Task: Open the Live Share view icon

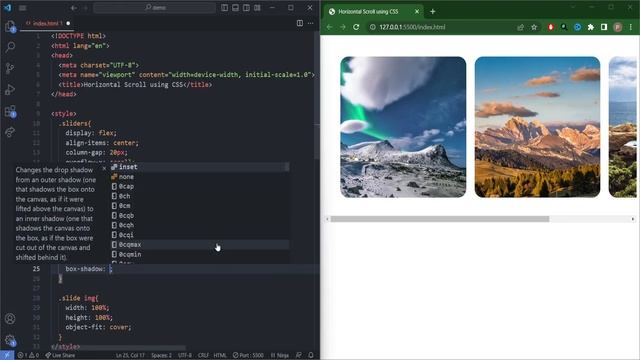Action: (10, 132)
